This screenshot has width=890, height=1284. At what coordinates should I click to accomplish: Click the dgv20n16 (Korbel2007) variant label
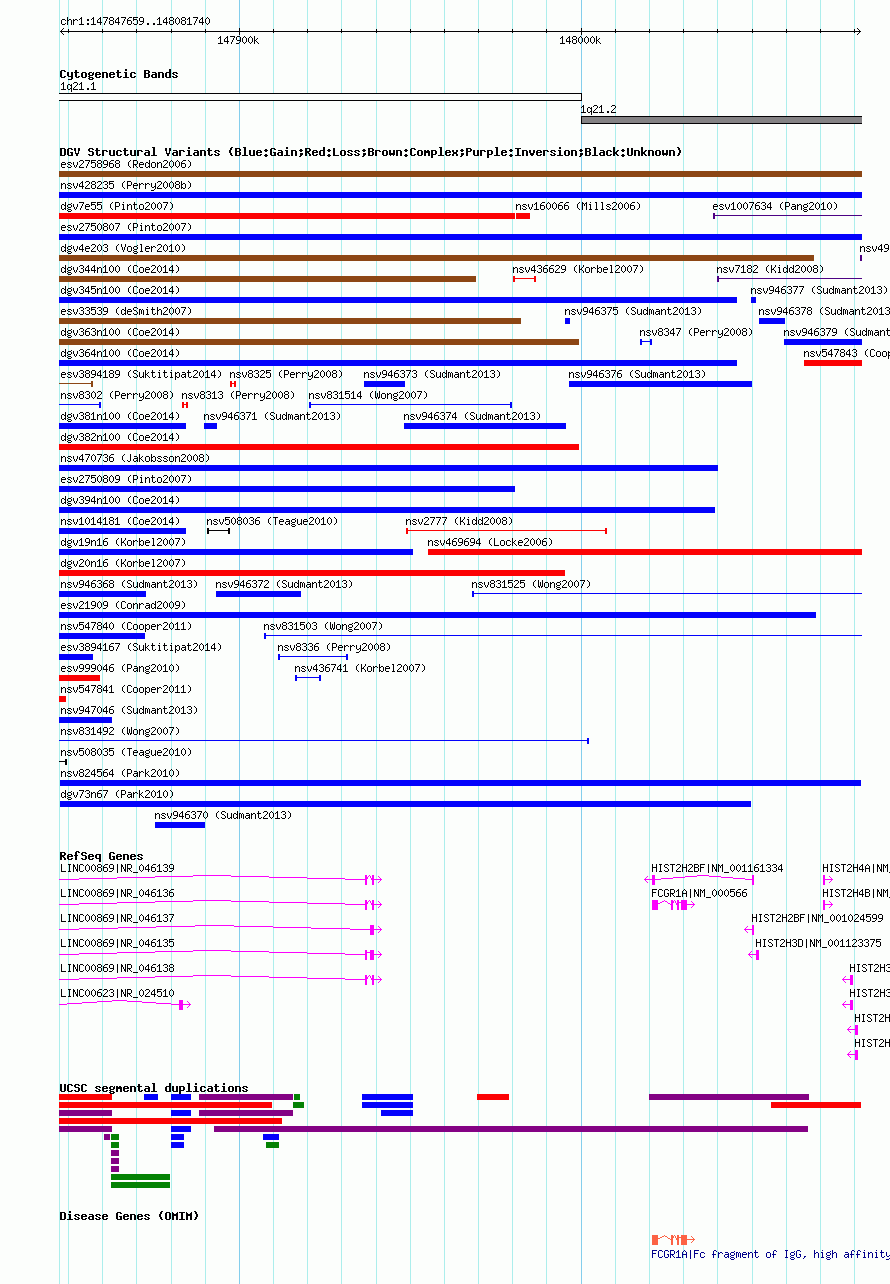click(123, 563)
